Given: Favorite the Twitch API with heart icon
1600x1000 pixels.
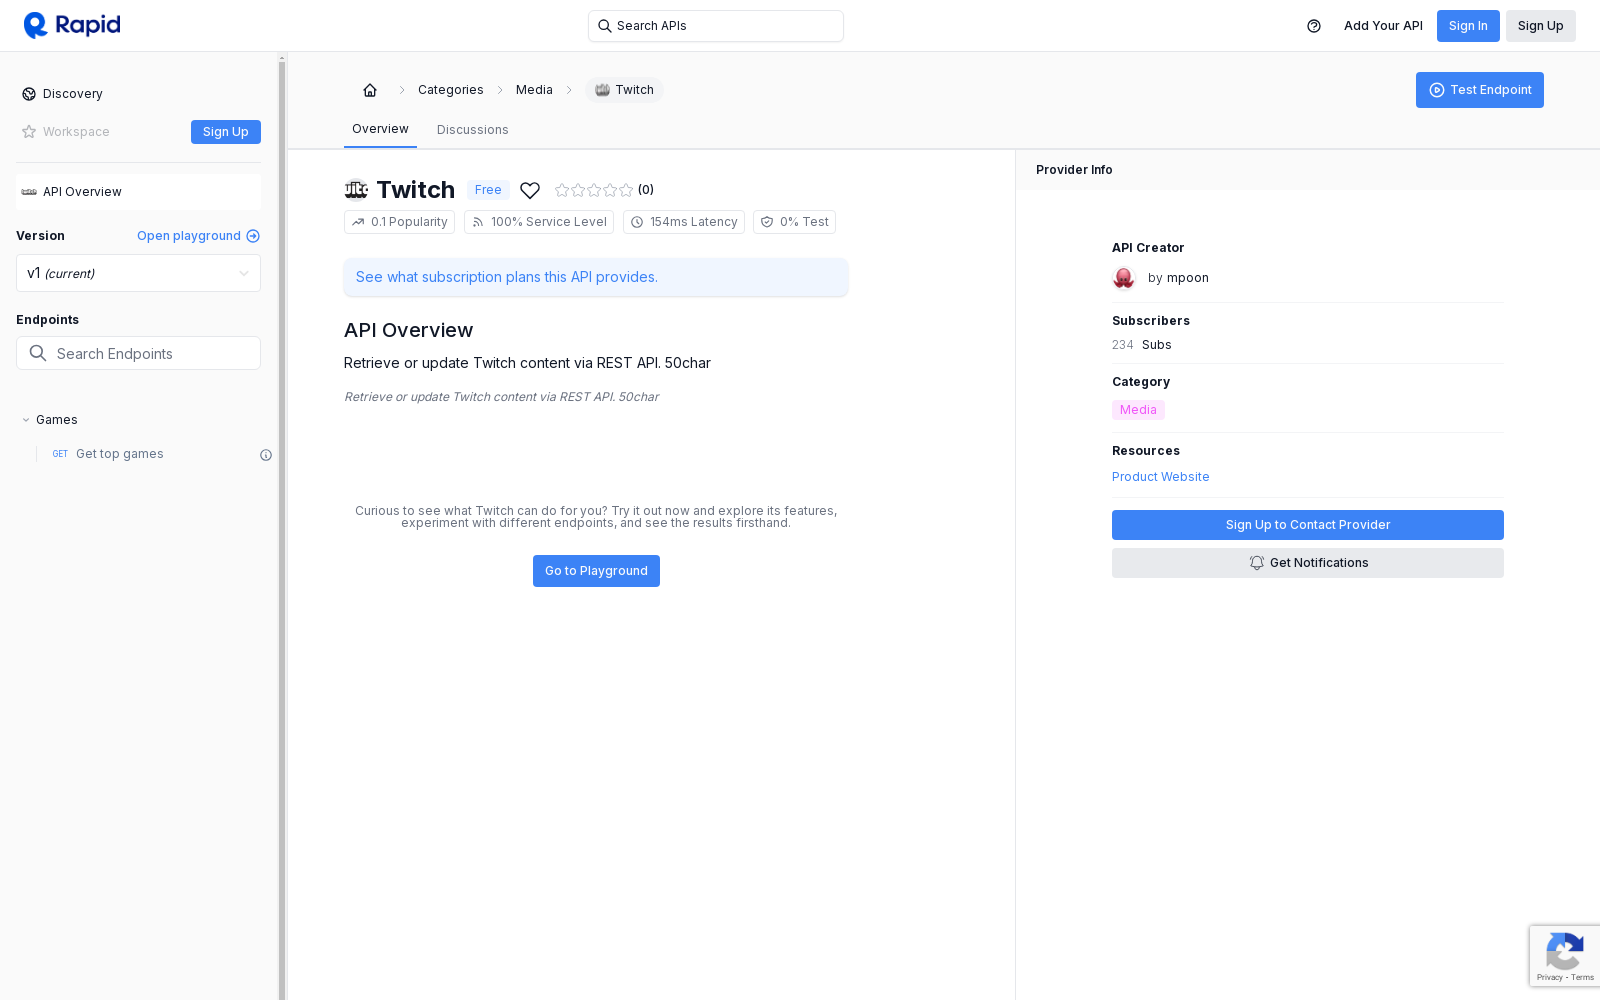Looking at the screenshot, I should [x=530, y=190].
